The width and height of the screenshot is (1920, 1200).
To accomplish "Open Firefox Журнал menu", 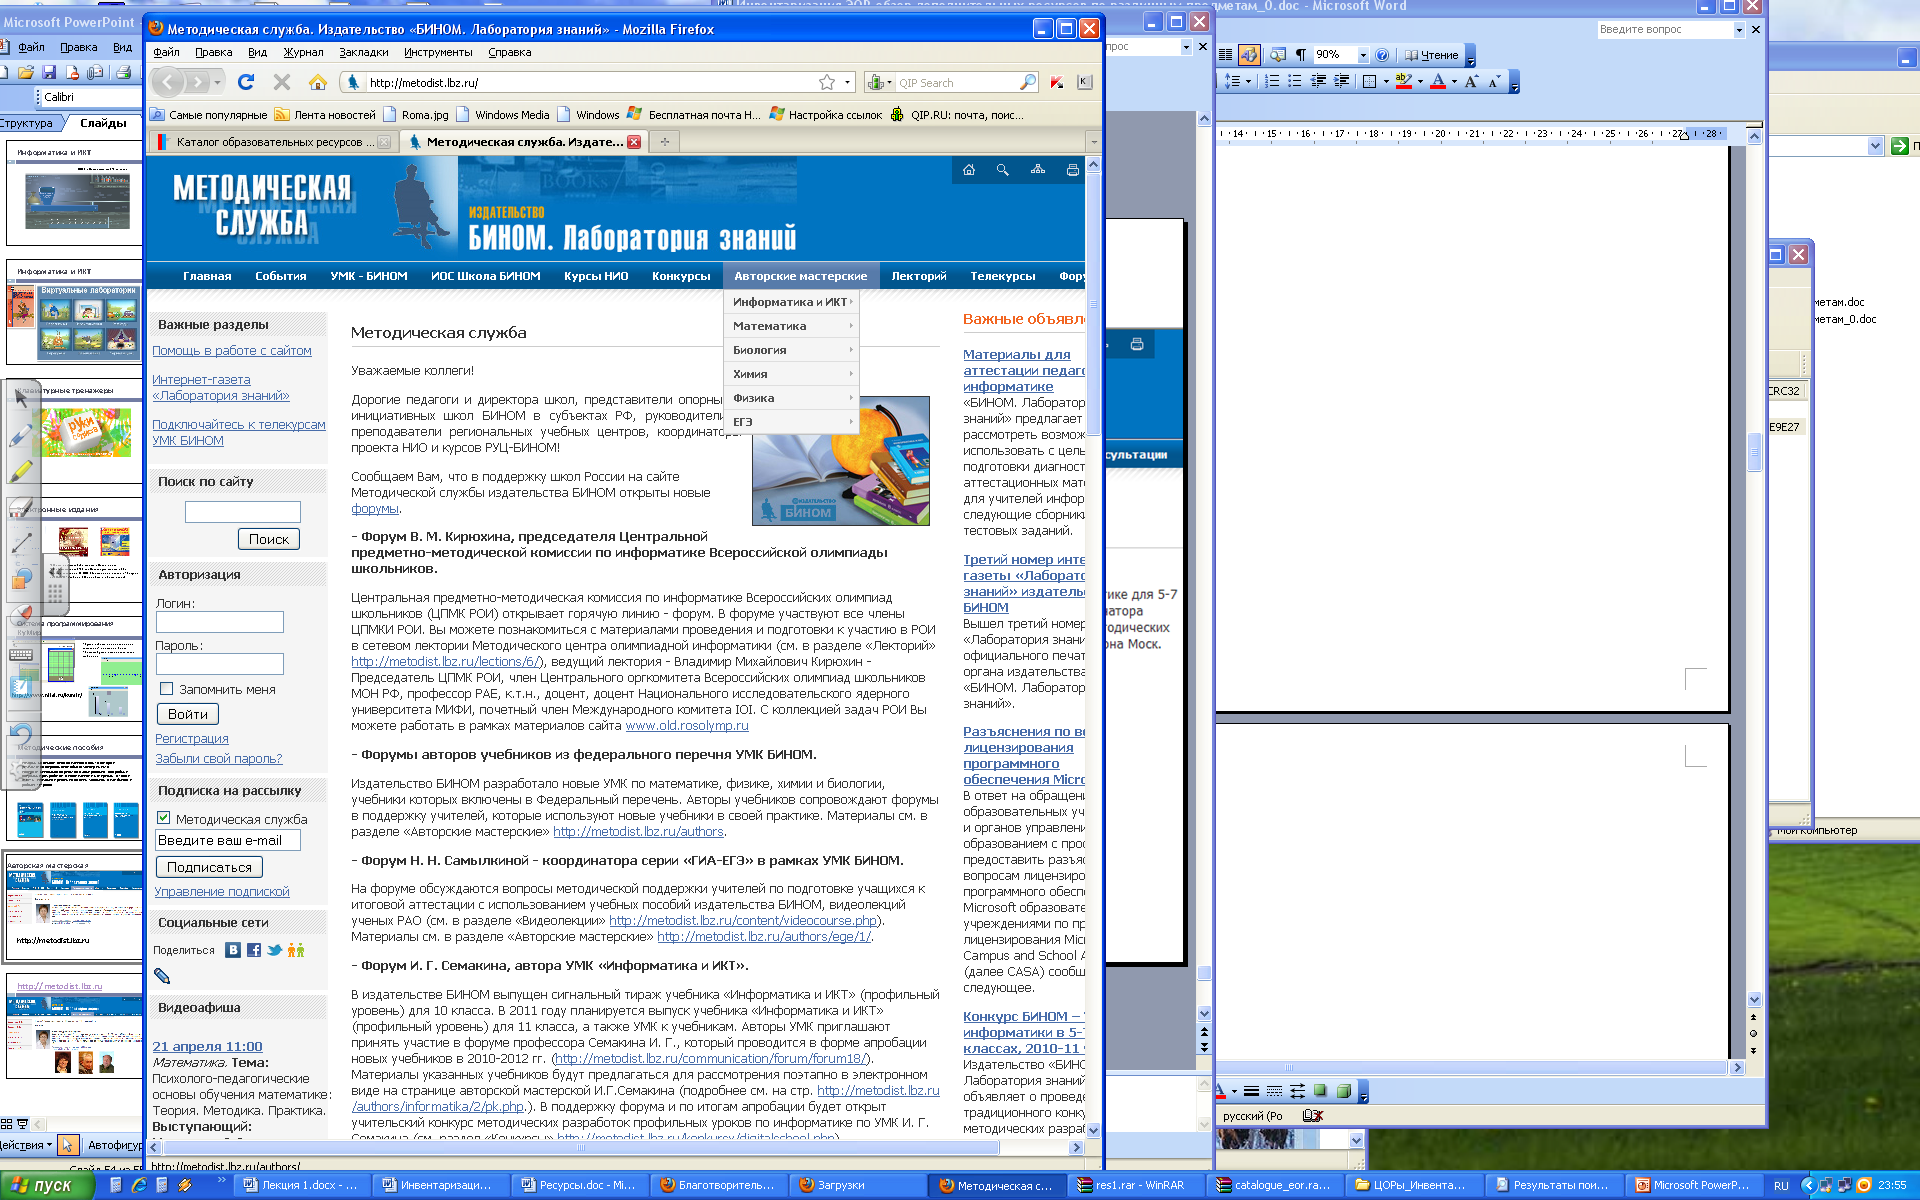I will click(x=303, y=52).
